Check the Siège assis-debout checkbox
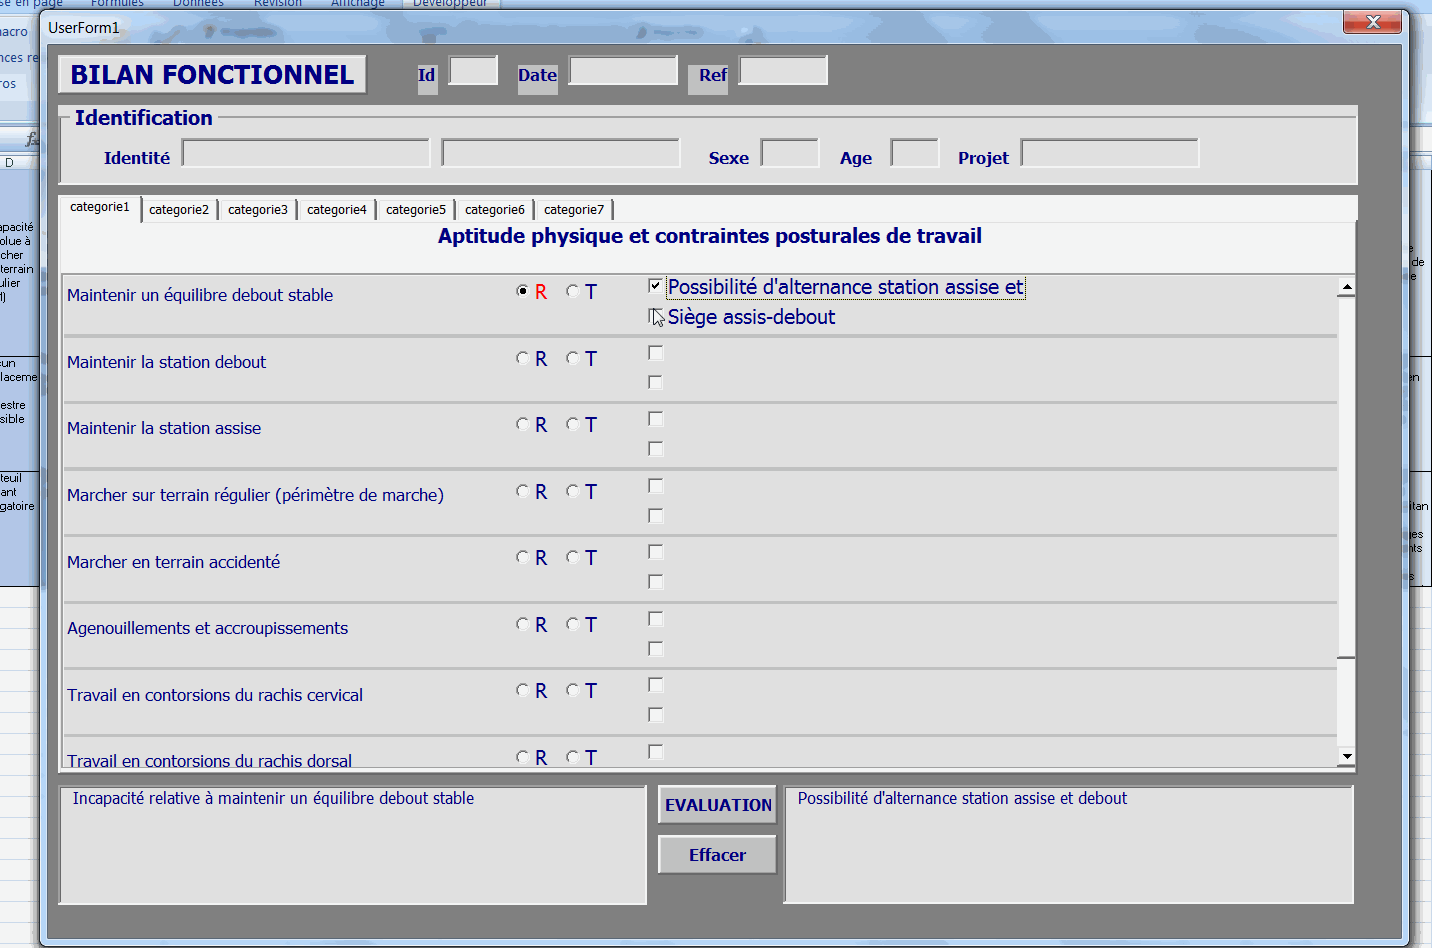 point(656,316)
